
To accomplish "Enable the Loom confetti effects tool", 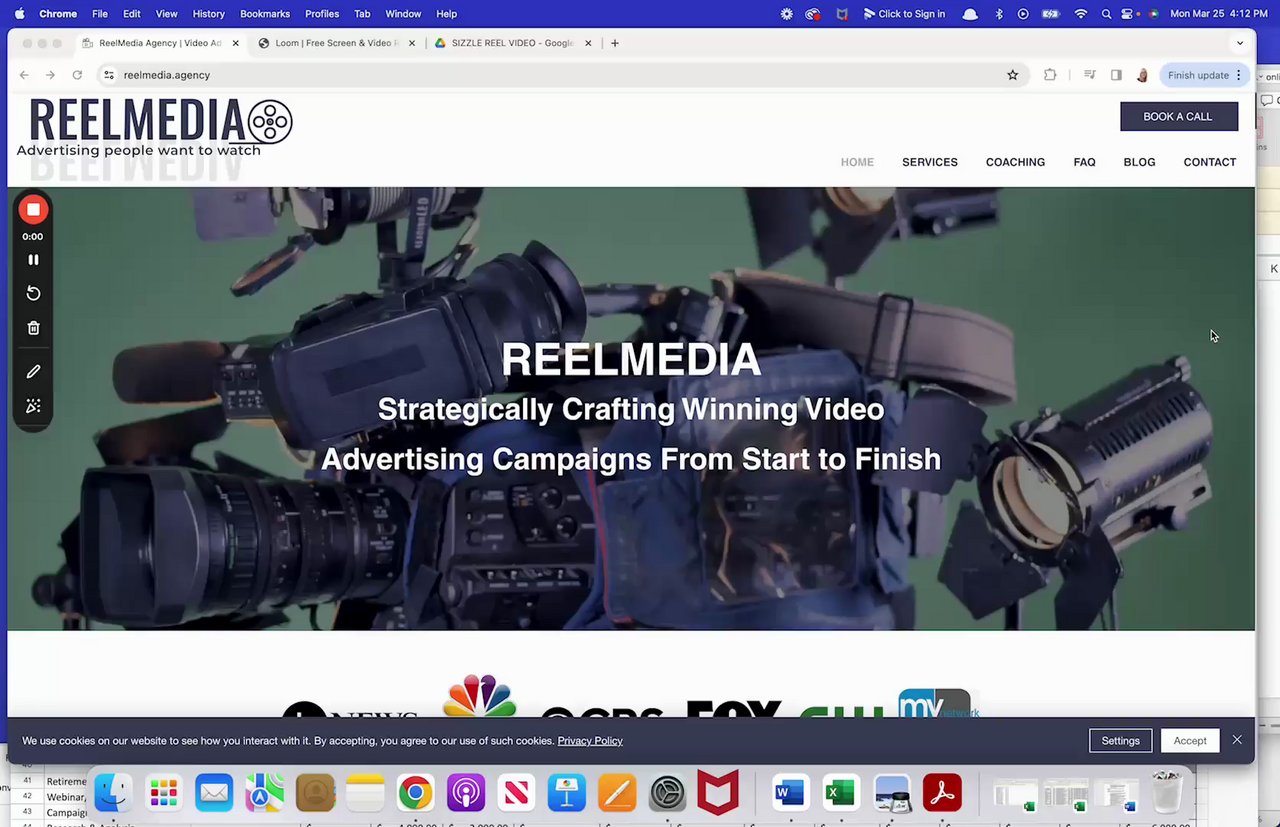I will coord(33,406).
